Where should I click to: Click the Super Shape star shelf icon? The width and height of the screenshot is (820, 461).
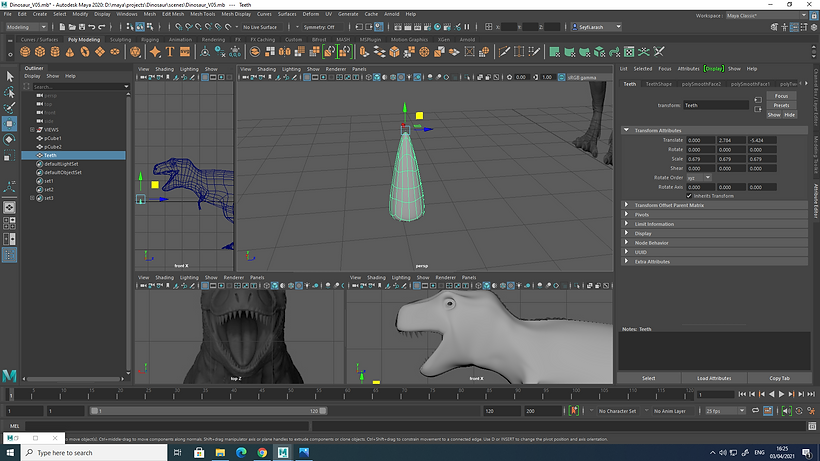(155, 52)
